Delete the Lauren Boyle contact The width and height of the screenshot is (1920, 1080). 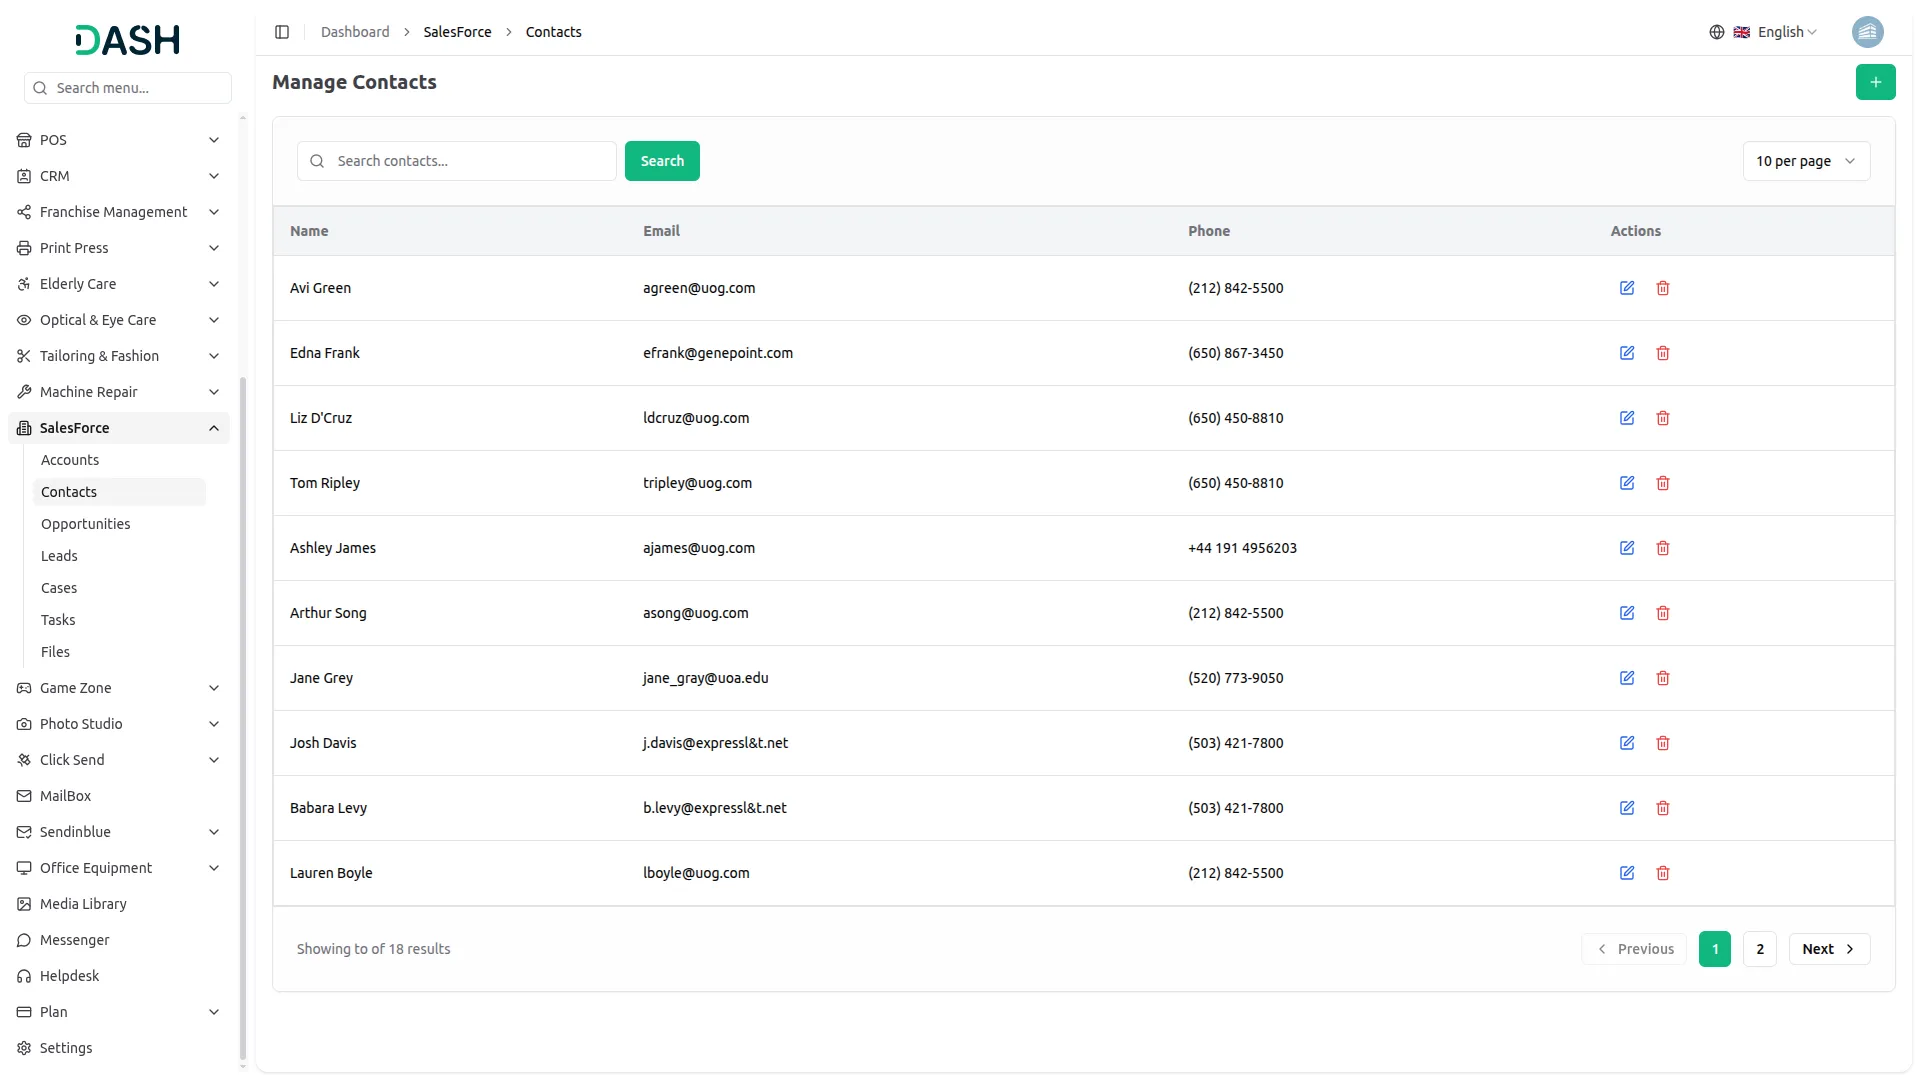coord(1663,873)
